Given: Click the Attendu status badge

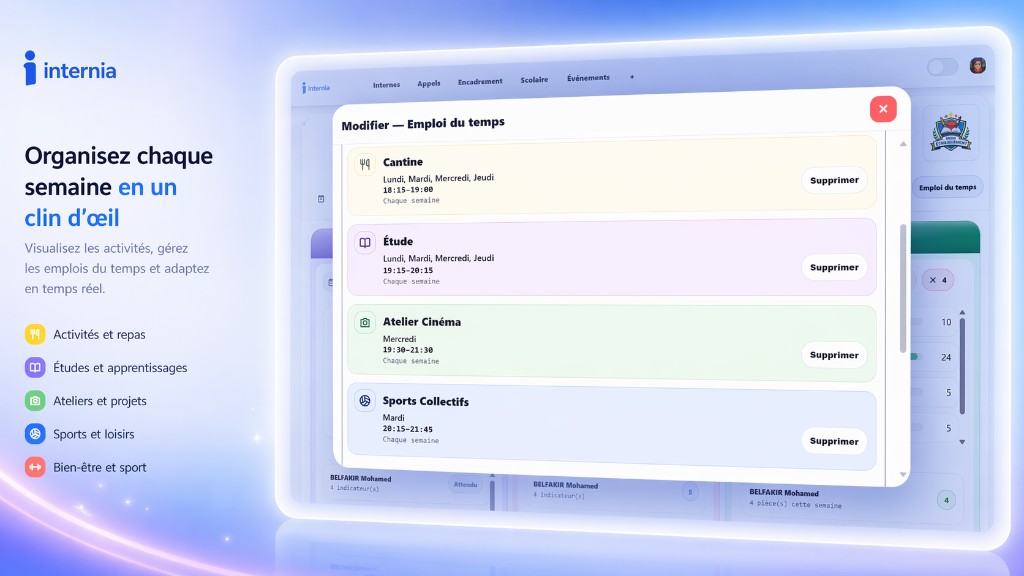Looking at the screenshot, I should point(466,485).
